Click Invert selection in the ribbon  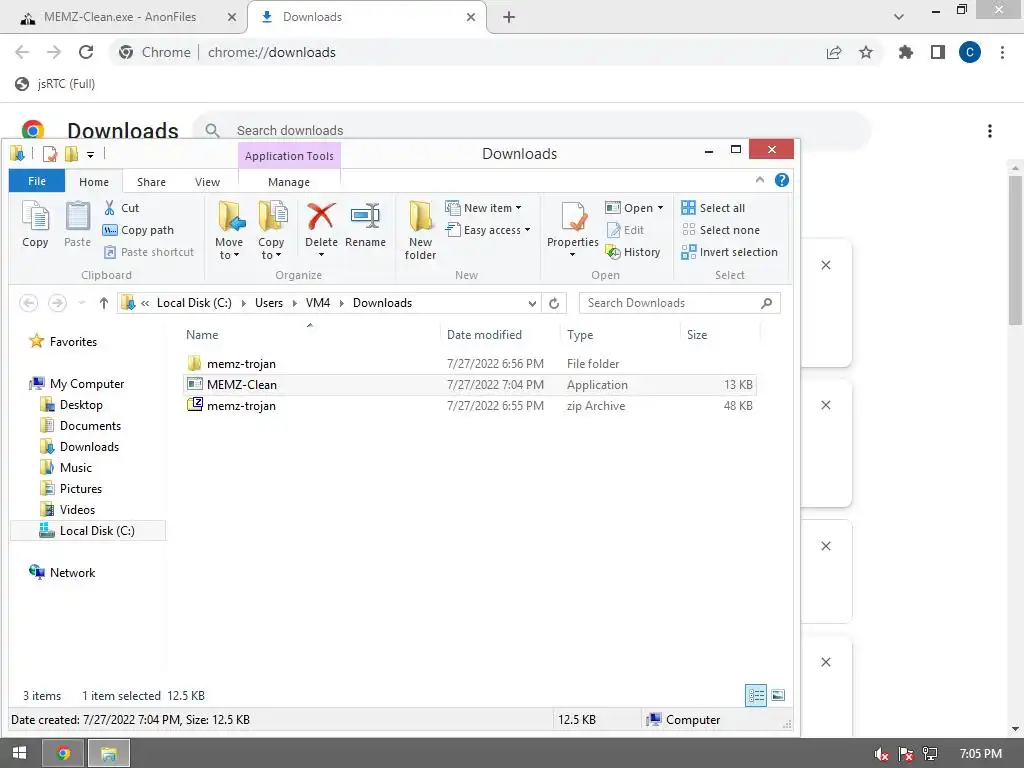729,252
